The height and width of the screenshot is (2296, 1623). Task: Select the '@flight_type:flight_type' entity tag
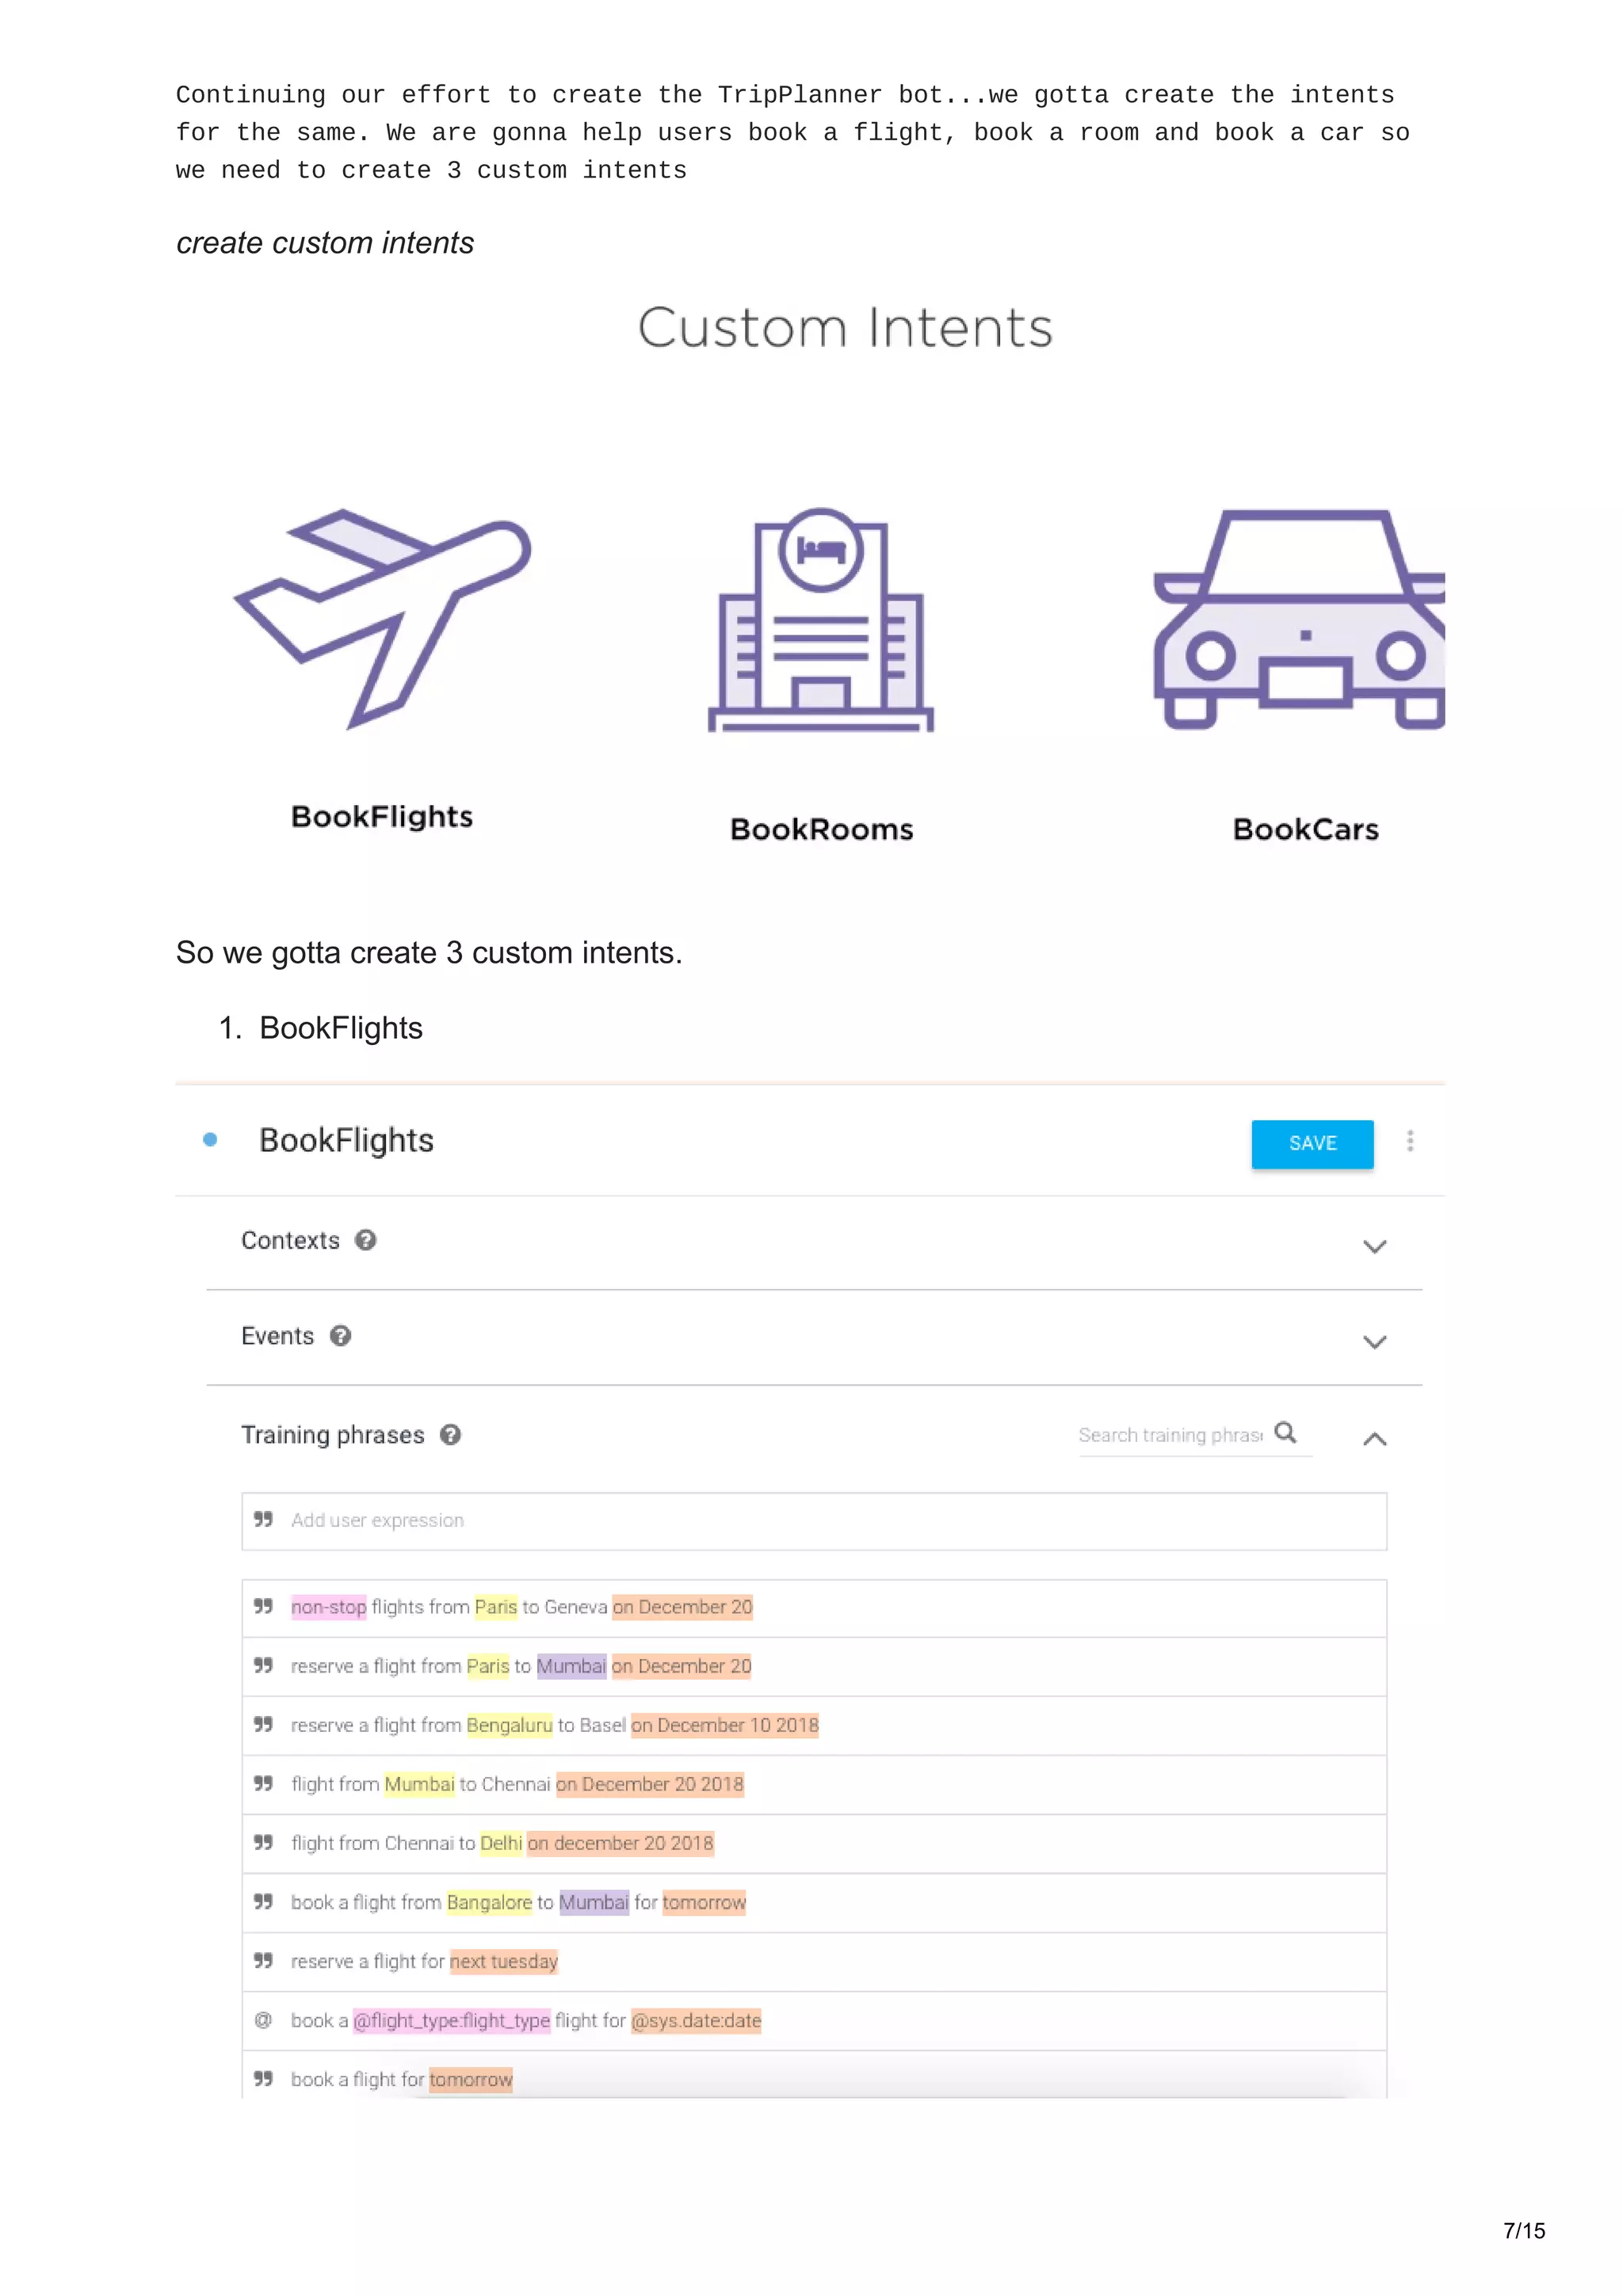pyautogui.click(x=451, y=2020)
